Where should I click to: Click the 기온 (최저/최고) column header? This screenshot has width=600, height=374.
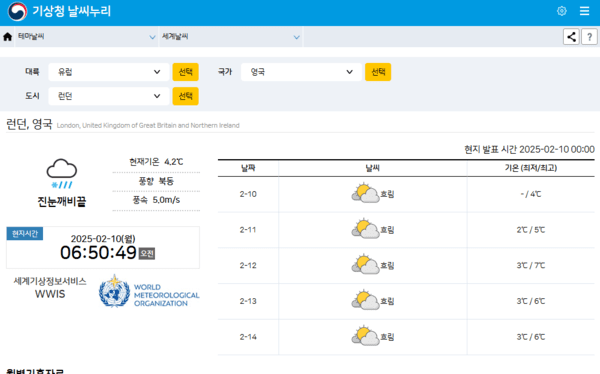pos(531,168)
